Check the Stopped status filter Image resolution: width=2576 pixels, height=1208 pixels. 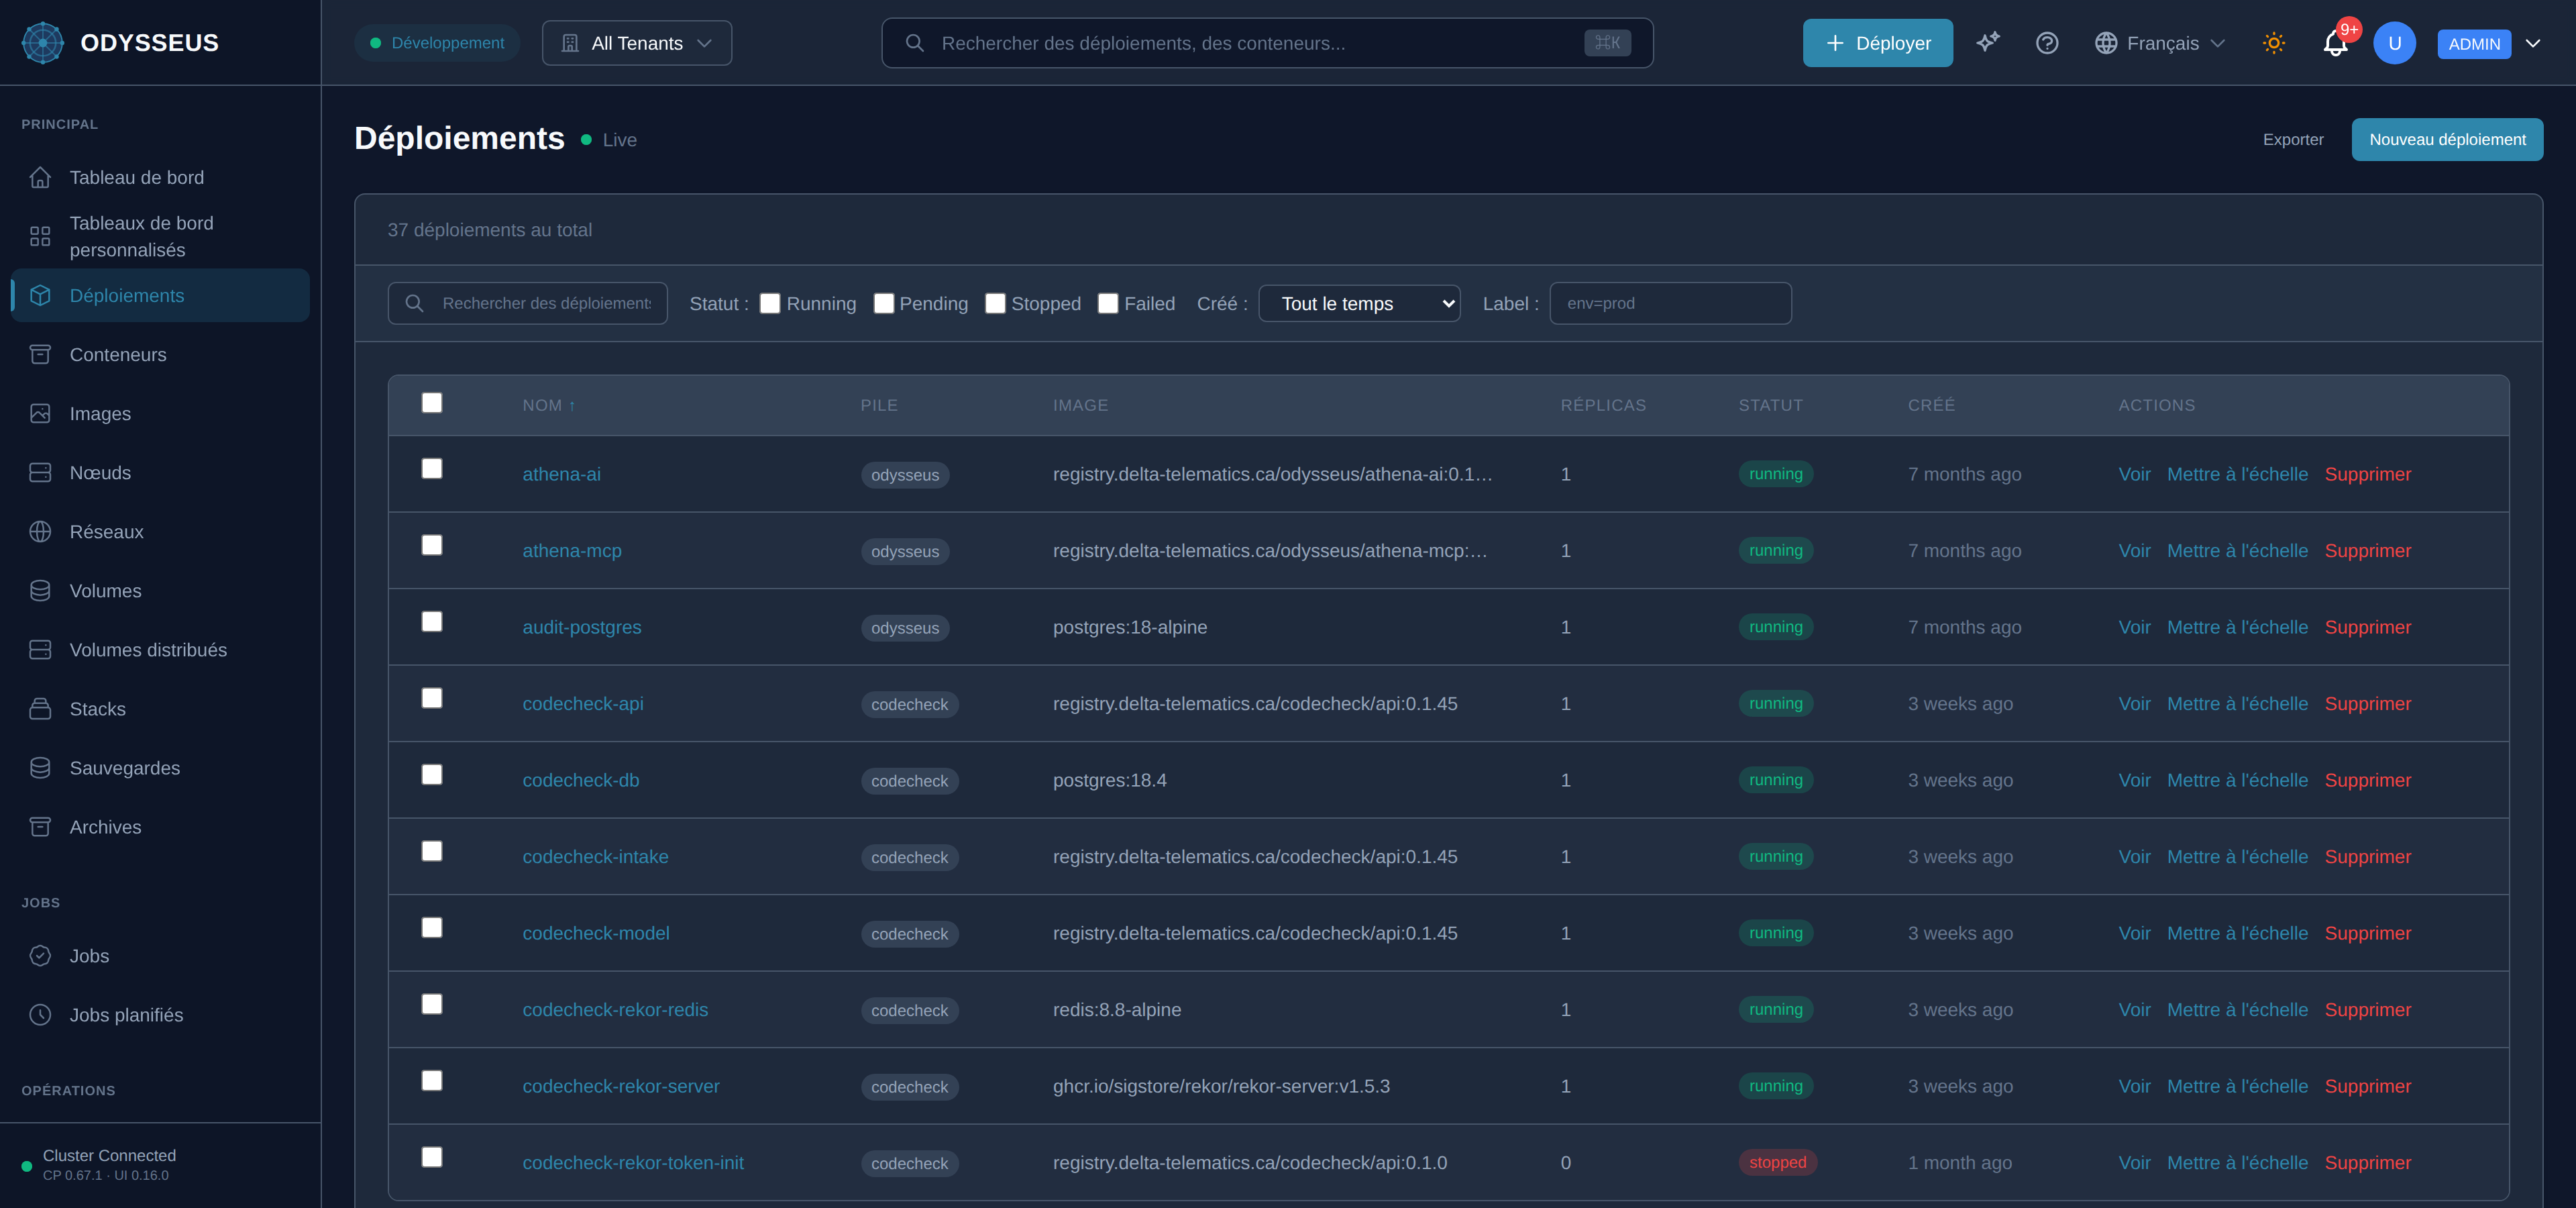[x=995, y=303]
